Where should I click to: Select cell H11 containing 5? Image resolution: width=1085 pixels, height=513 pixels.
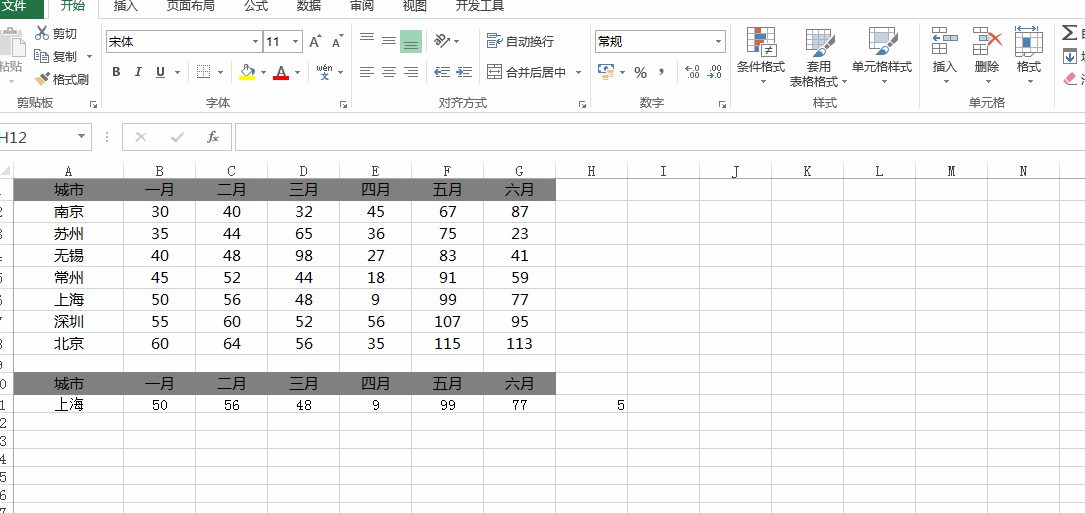pyautogui.click(x=592, y=405)
